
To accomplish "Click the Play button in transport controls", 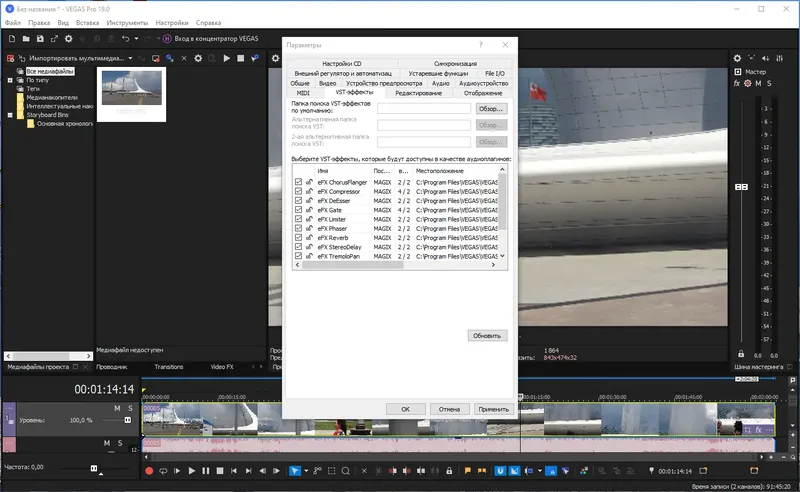I will click(x=191, y=471).
